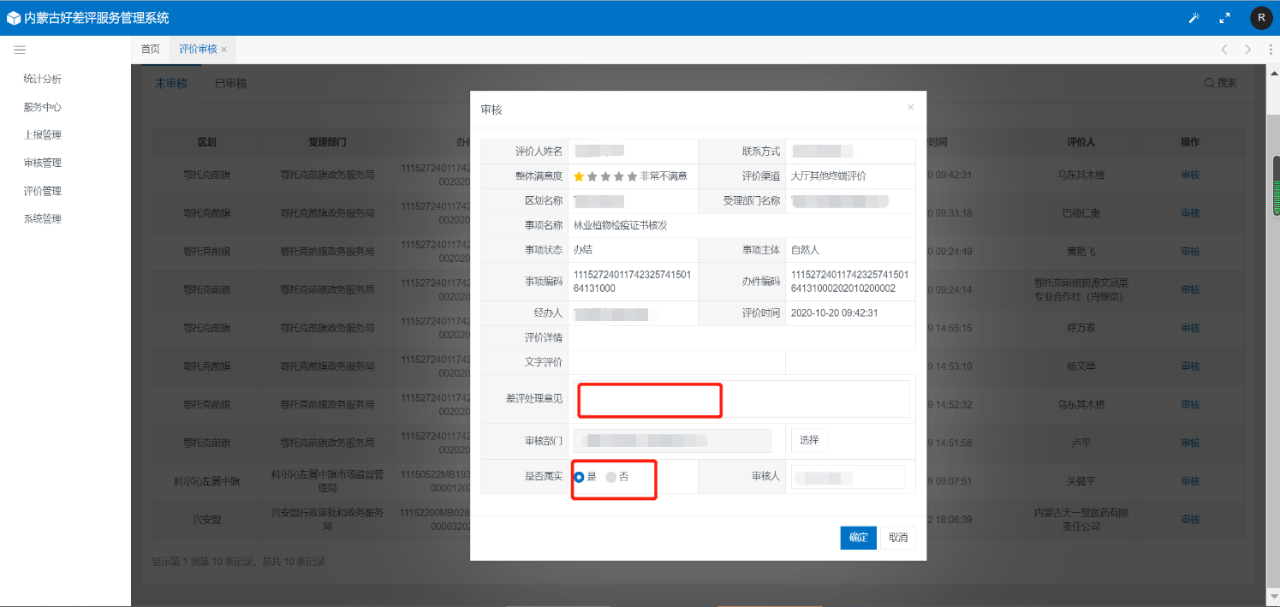Click 审核 link in 杨文举 row
The height and width of the screenshot is (607, 1280).
click(1190, 366)
